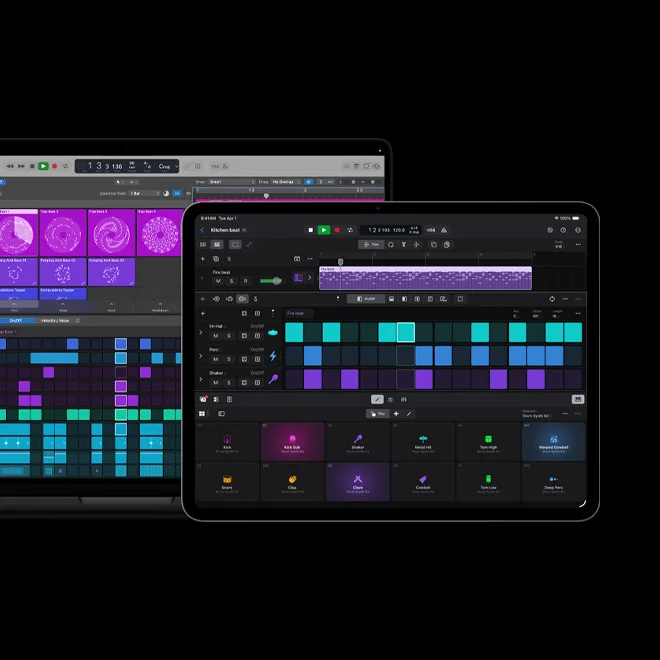Select the Loop tool on iPad toolbar
This screenshot has height=660, width=660.
pos(391,245)
